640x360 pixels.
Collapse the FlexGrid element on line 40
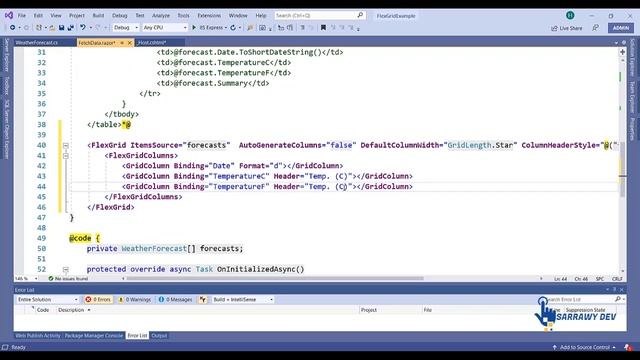click(65, 145)
